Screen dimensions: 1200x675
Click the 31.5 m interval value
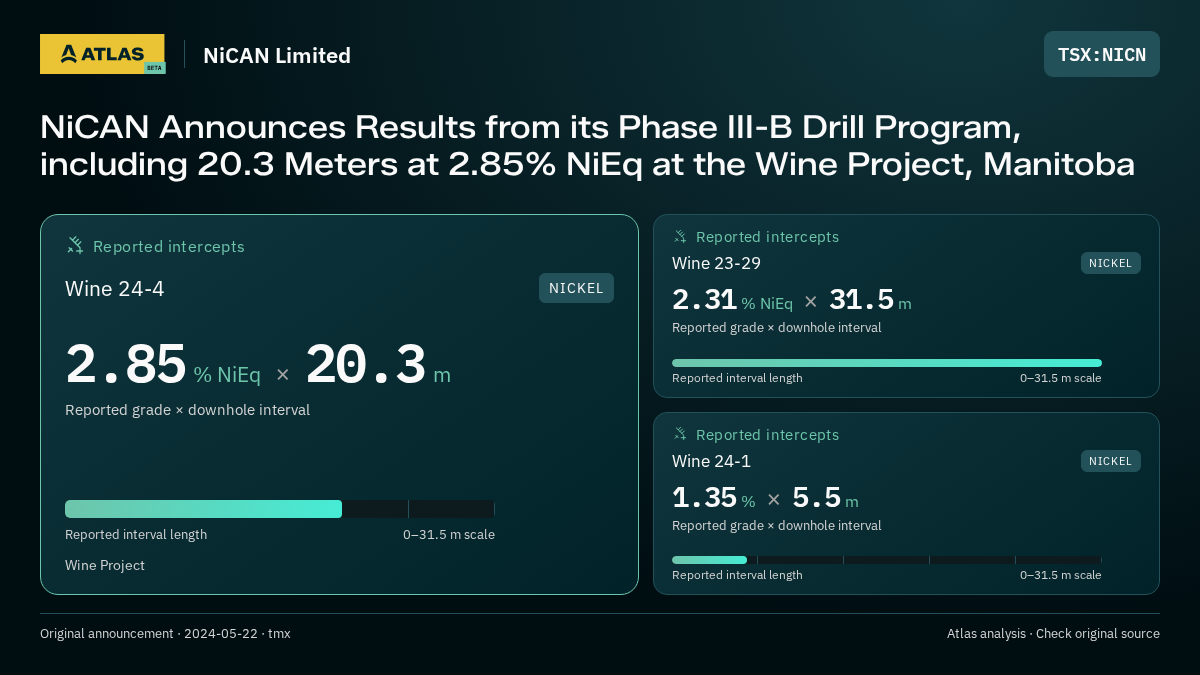(x=870, y=300)
